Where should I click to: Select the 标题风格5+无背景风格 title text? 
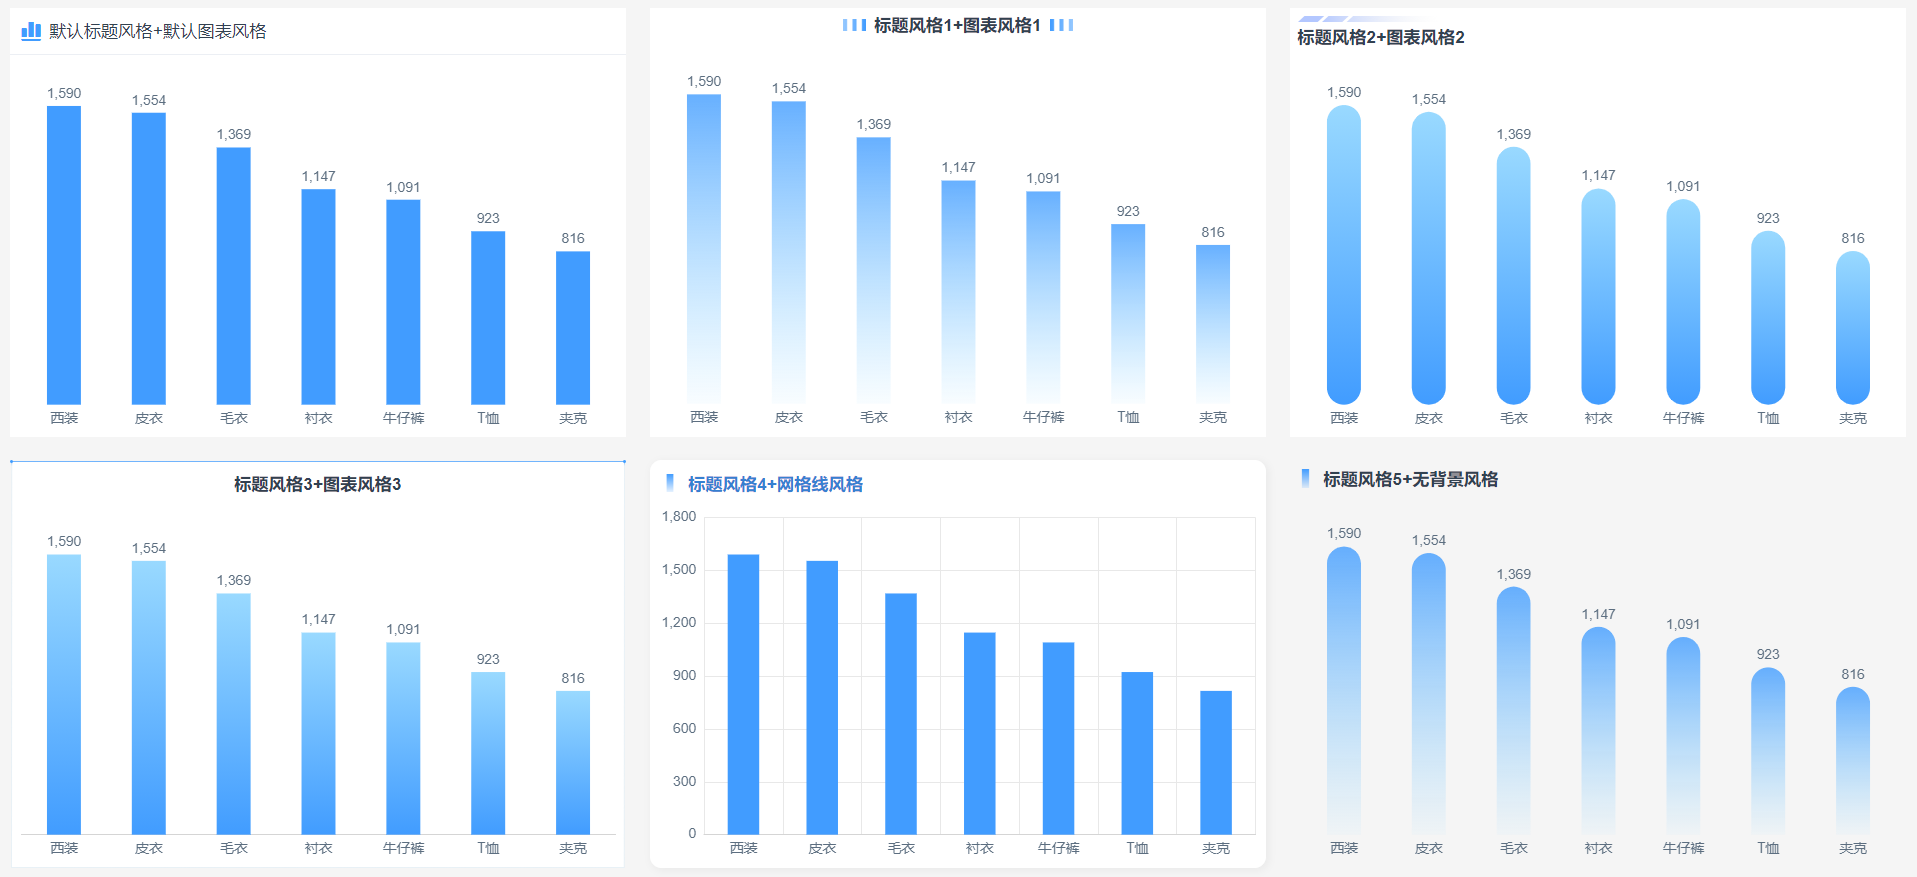(1410, 479)
